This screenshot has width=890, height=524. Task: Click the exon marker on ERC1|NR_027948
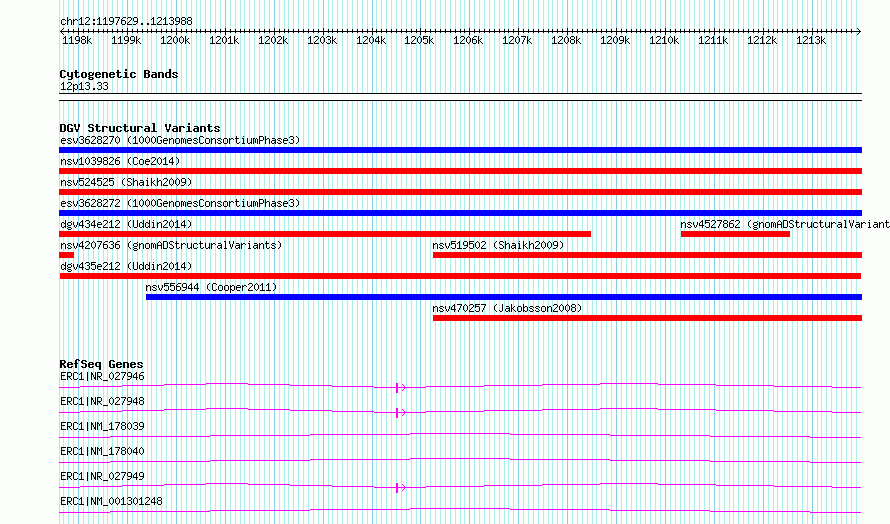click(397, 413)
